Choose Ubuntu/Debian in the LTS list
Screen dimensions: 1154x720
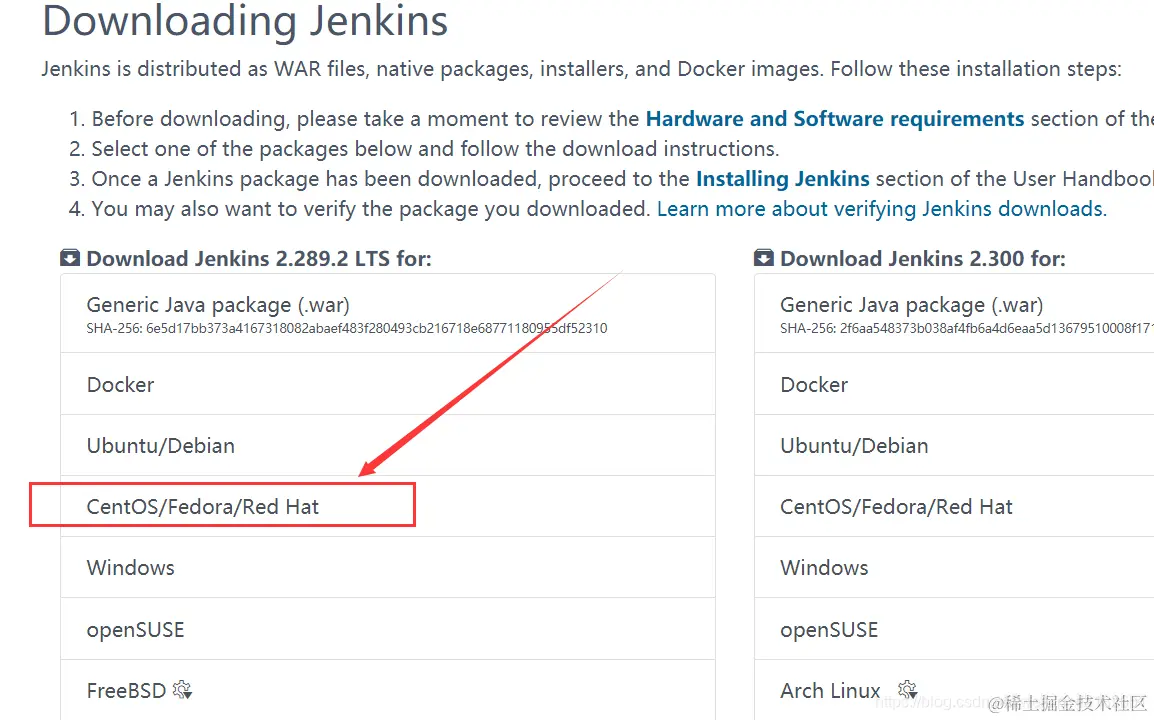coord(388,445)
